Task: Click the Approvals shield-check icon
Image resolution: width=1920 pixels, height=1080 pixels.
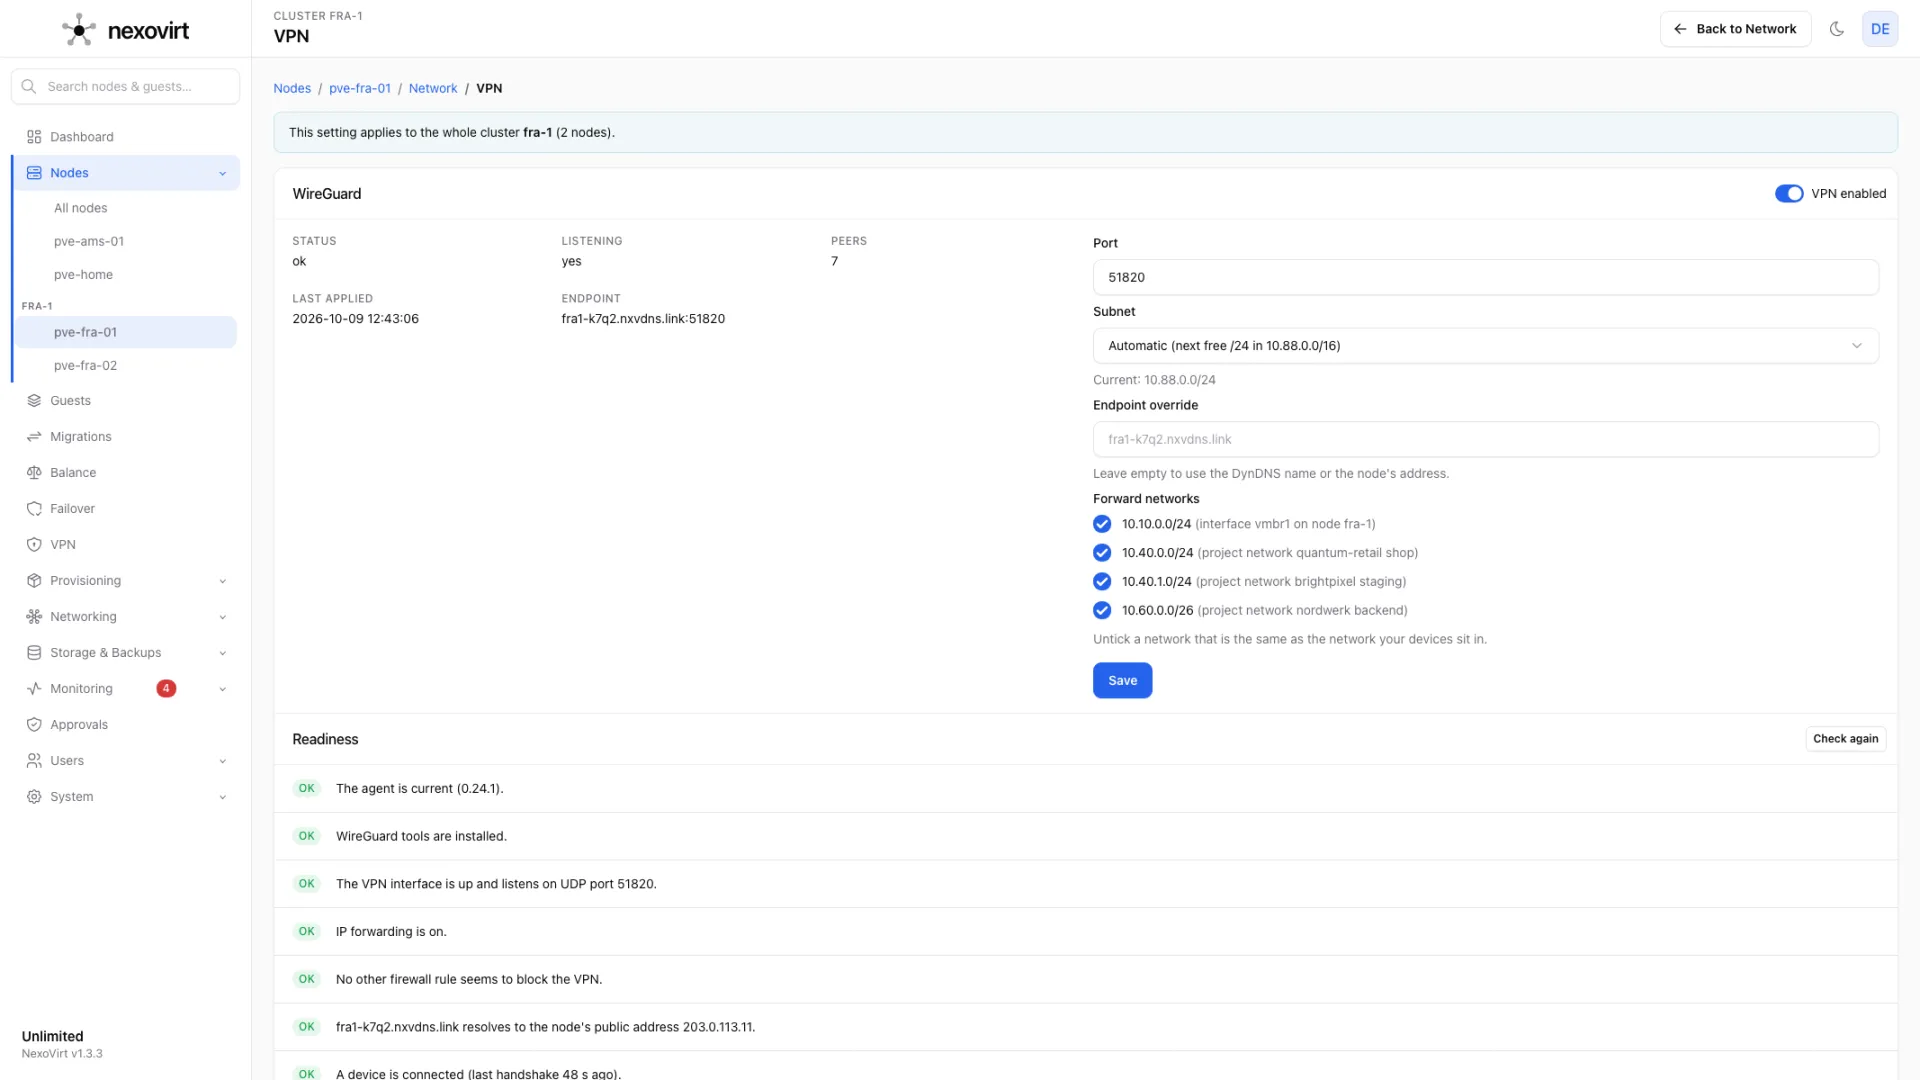Action: click(34, 725)
